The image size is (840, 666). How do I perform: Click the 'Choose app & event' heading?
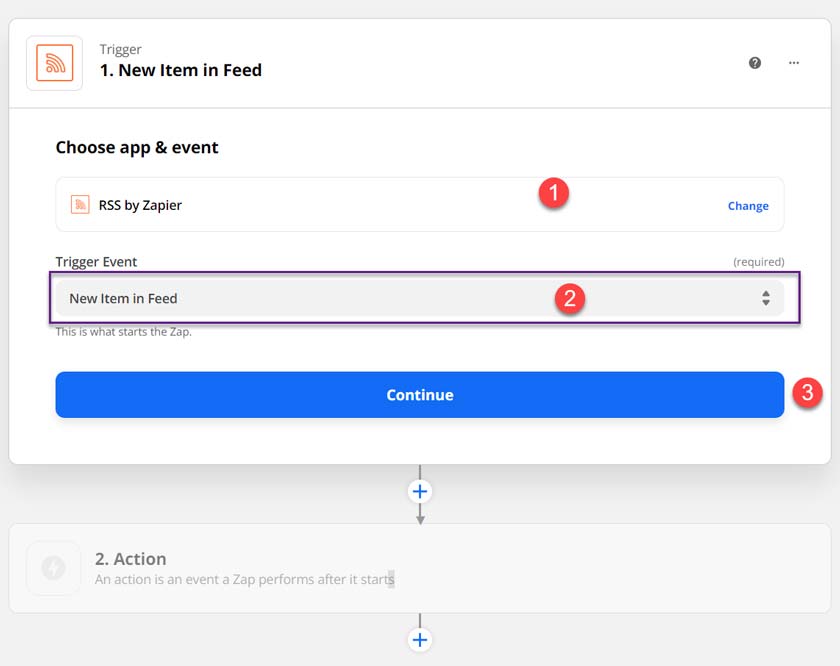137,147
